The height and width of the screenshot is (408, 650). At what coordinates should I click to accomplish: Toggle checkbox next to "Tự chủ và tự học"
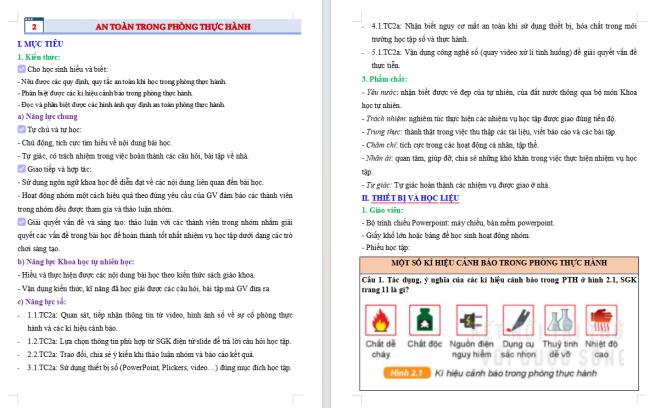click(22, 129)
